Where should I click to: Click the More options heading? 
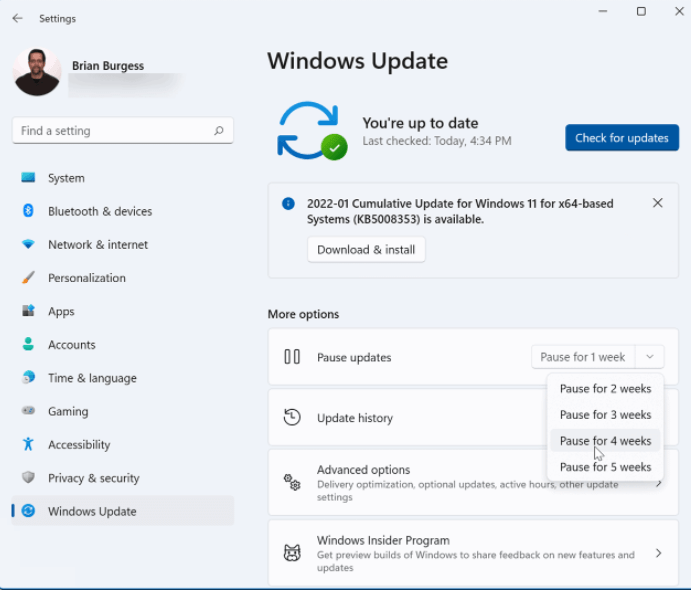click(x=303, y=314)
